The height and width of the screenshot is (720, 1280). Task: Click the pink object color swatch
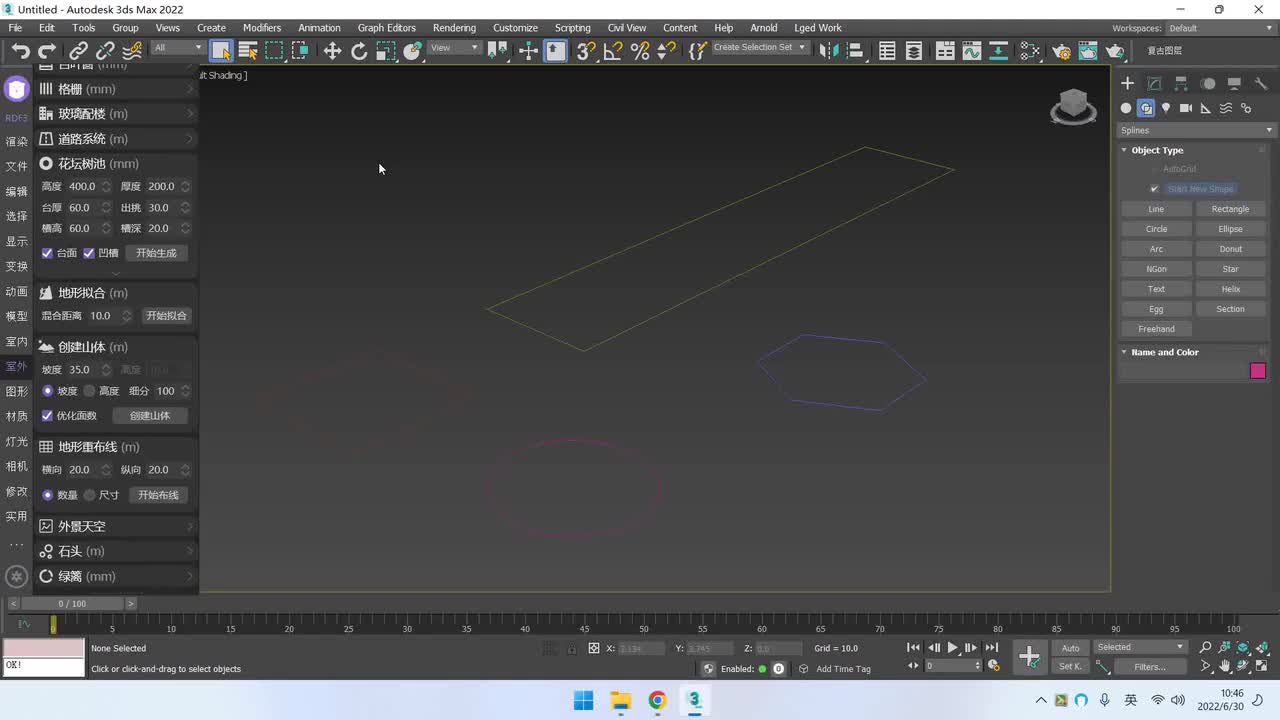coord(1257,371)
